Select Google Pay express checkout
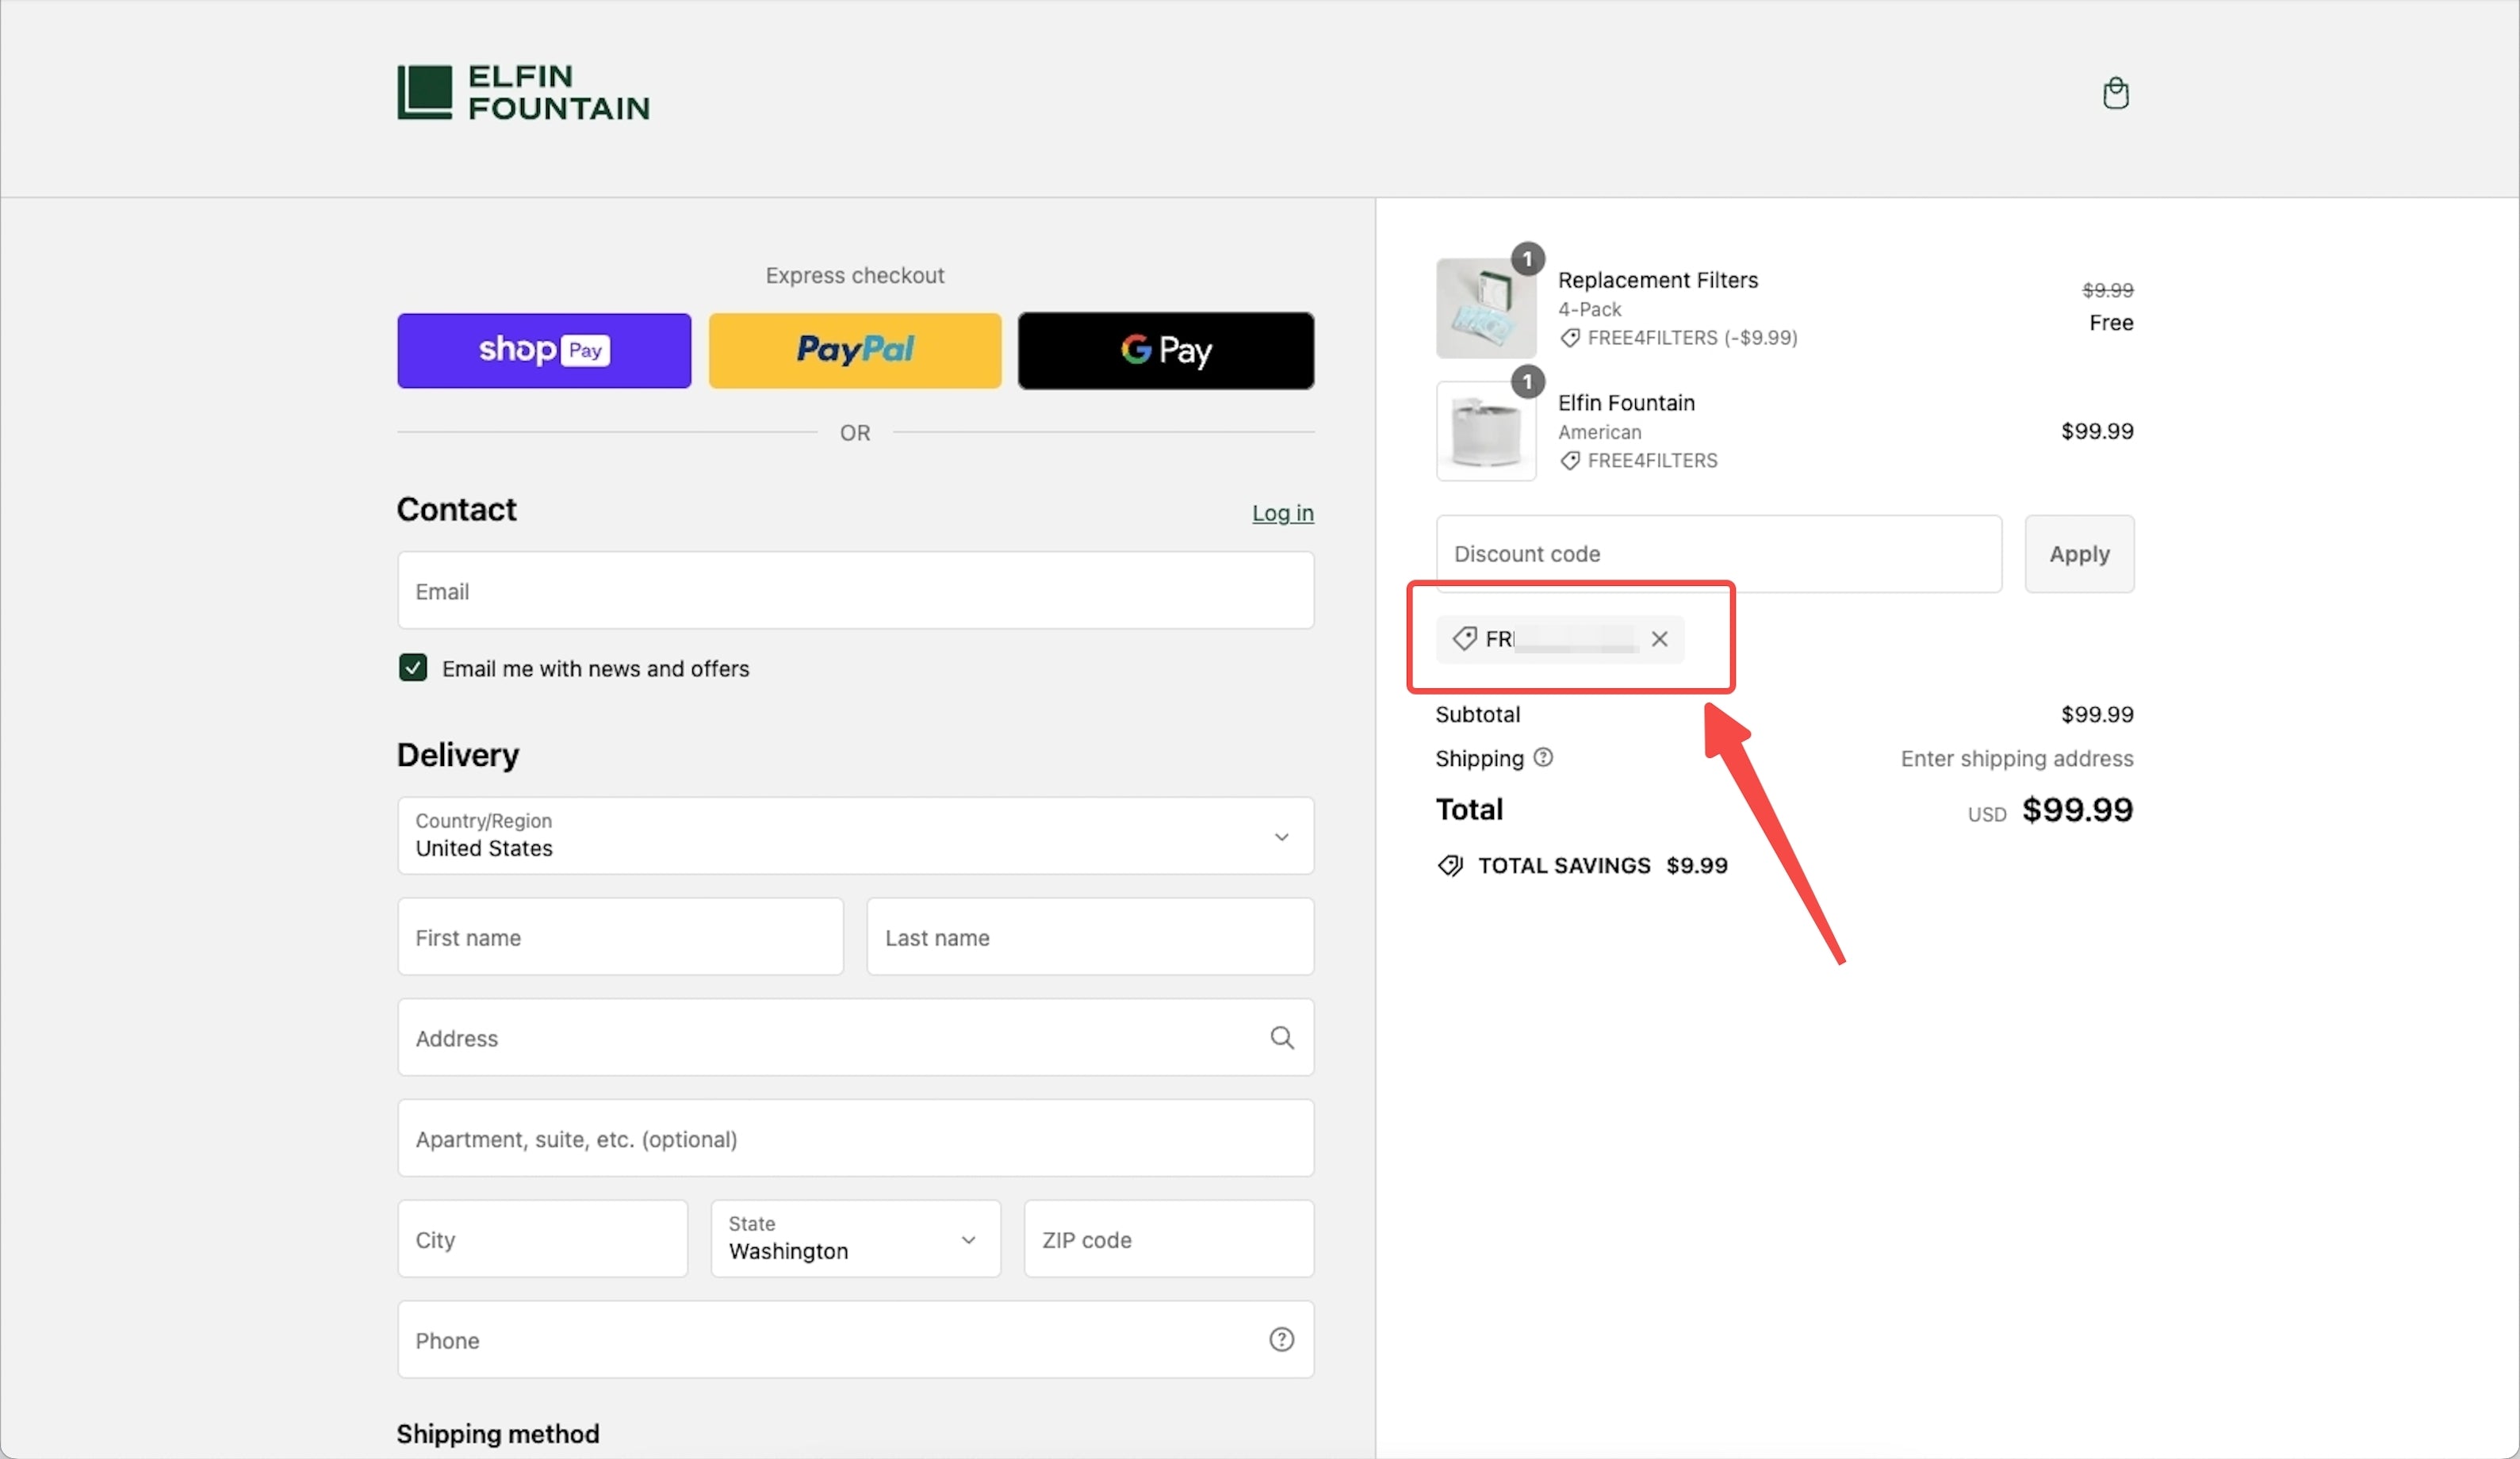The height and width of the screenshot is (1459, 2520). coord(1165,350)
